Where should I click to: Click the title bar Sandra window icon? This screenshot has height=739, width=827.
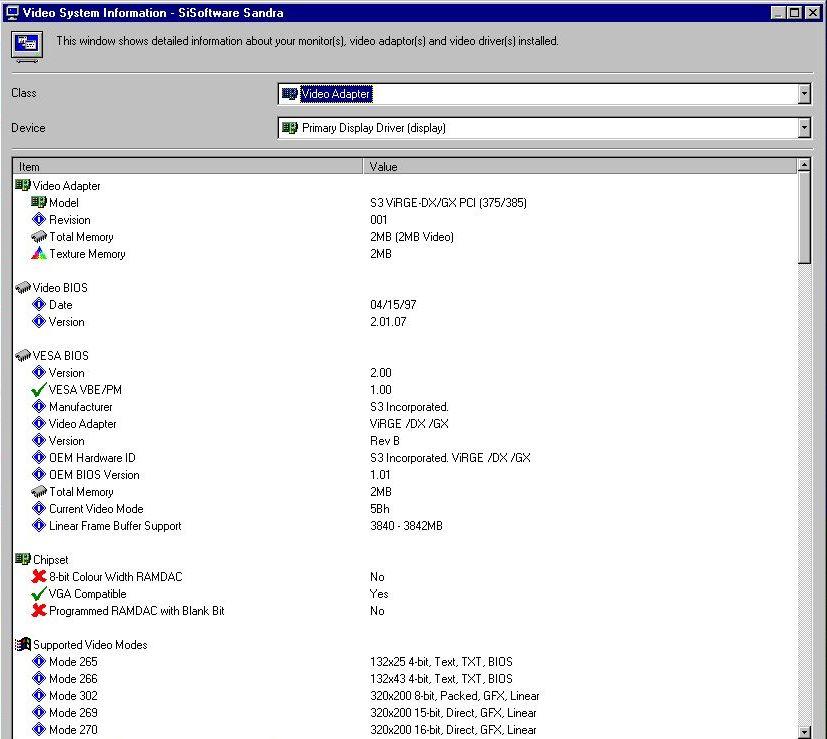(12, 13)
